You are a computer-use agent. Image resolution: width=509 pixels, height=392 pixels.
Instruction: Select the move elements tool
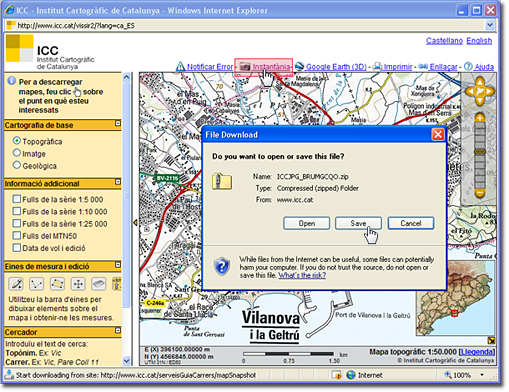point(78,284)
